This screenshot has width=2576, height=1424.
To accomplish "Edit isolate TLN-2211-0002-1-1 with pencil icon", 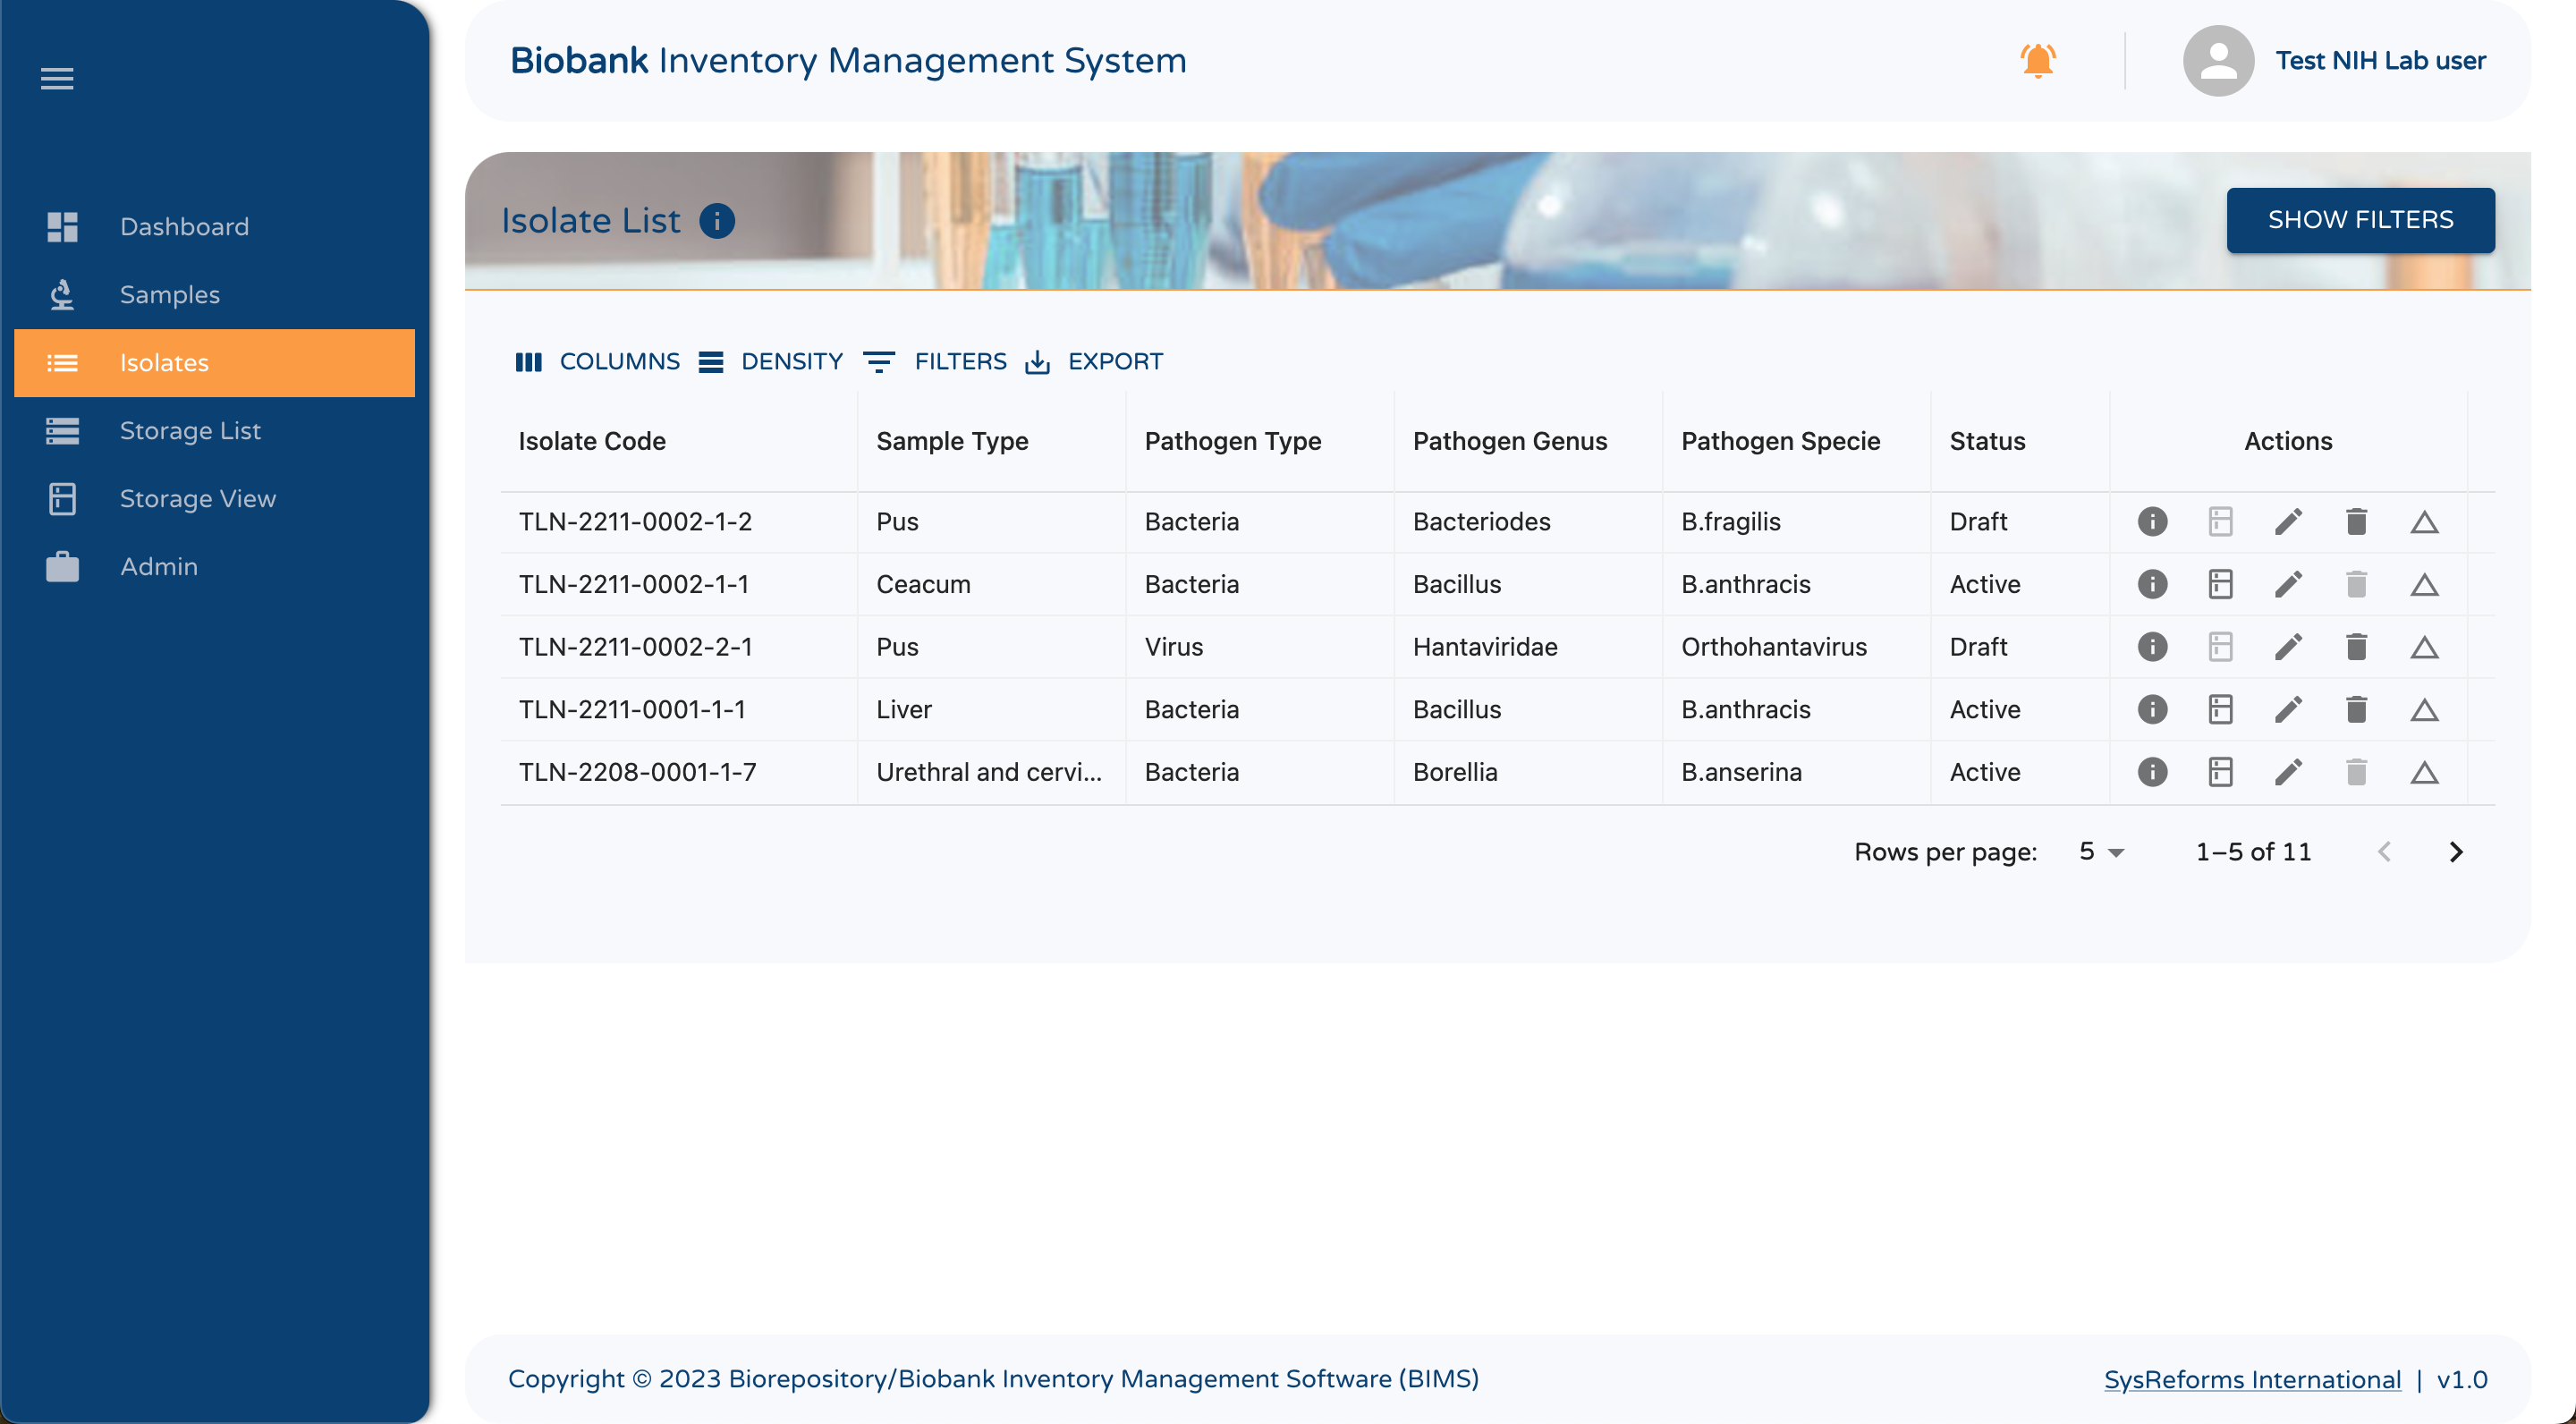I will pyautogui.click(x=2288, y=584).
